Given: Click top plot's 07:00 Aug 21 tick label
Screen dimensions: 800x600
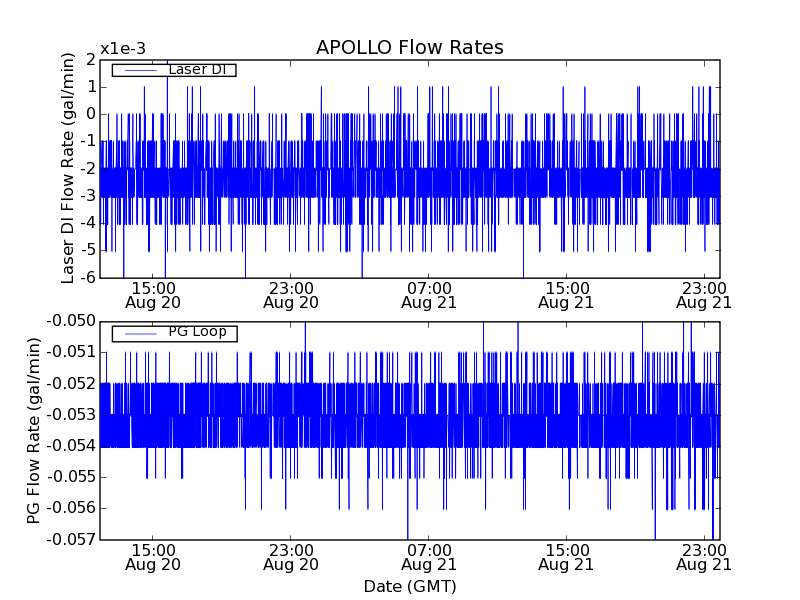Looking at the screenshot, I should (428, 294).
